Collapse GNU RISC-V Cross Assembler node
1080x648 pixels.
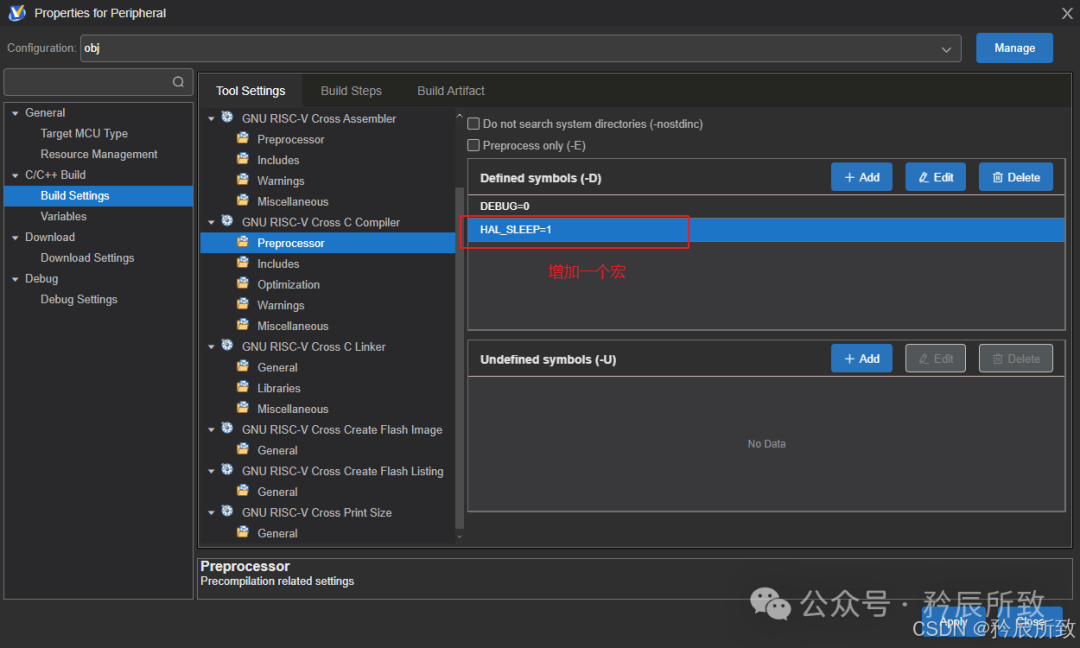tap(211, 118)
